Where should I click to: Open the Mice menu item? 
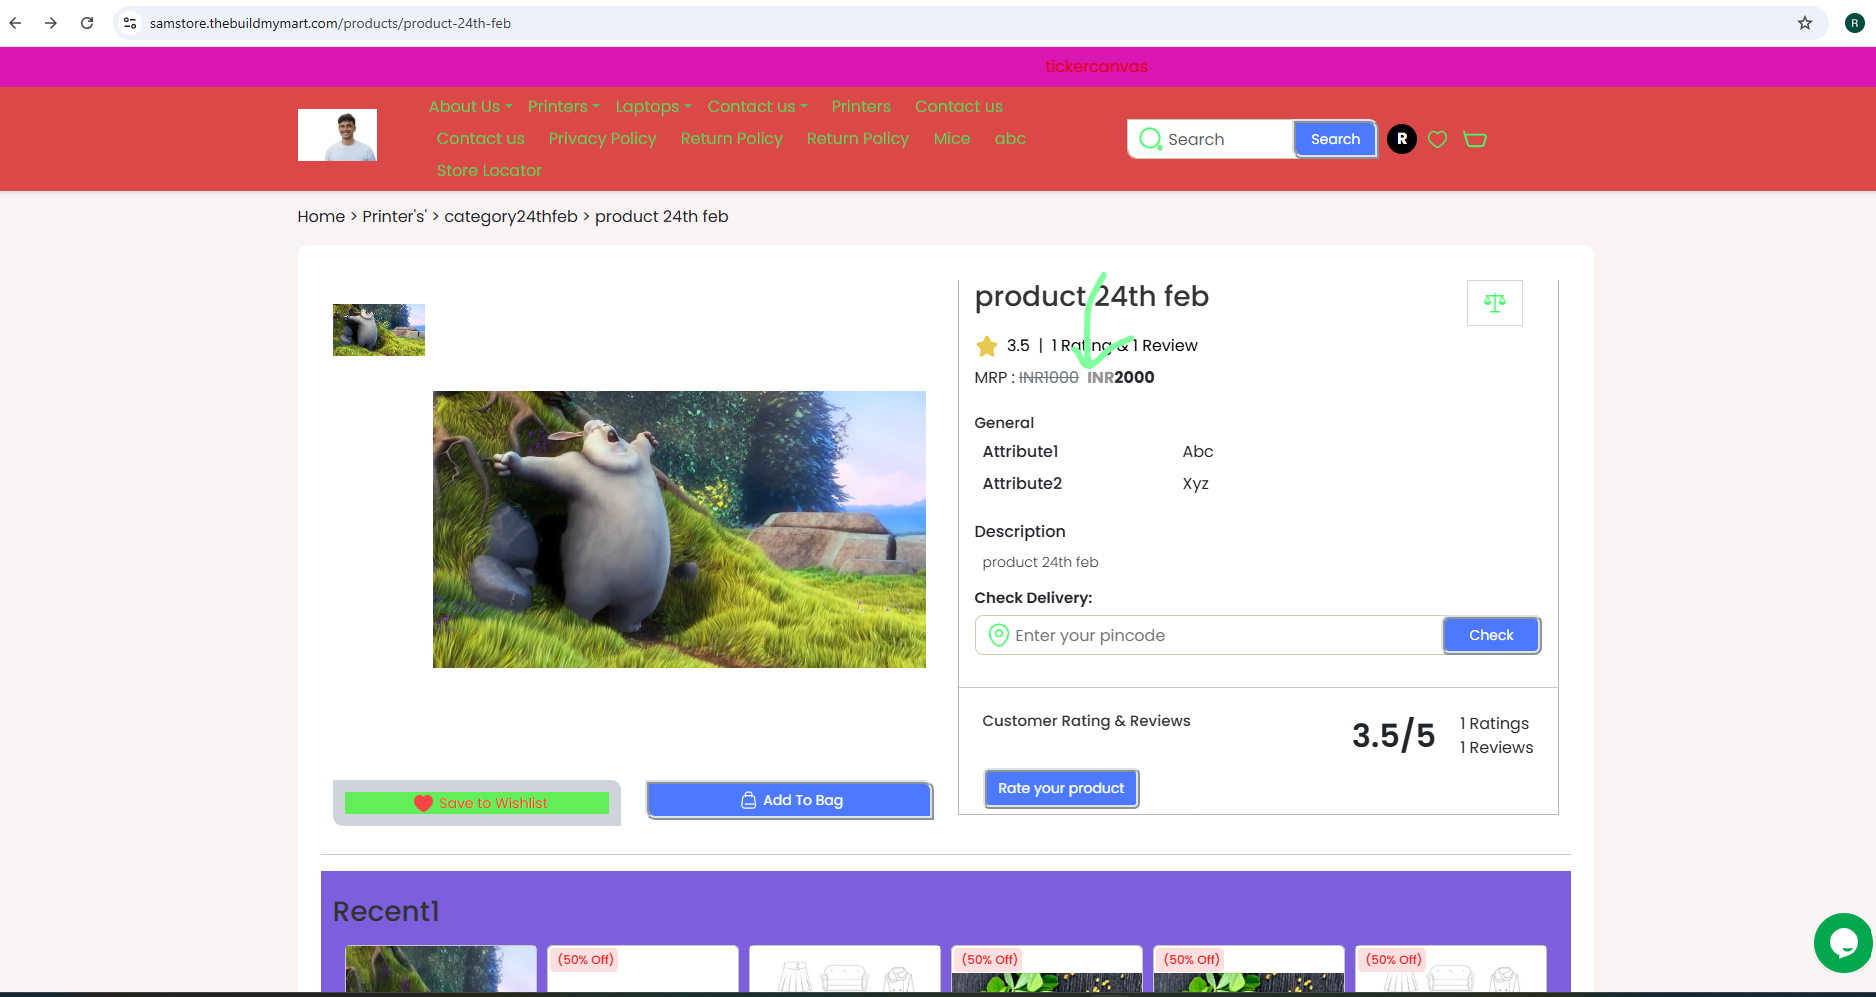point(952,139)
